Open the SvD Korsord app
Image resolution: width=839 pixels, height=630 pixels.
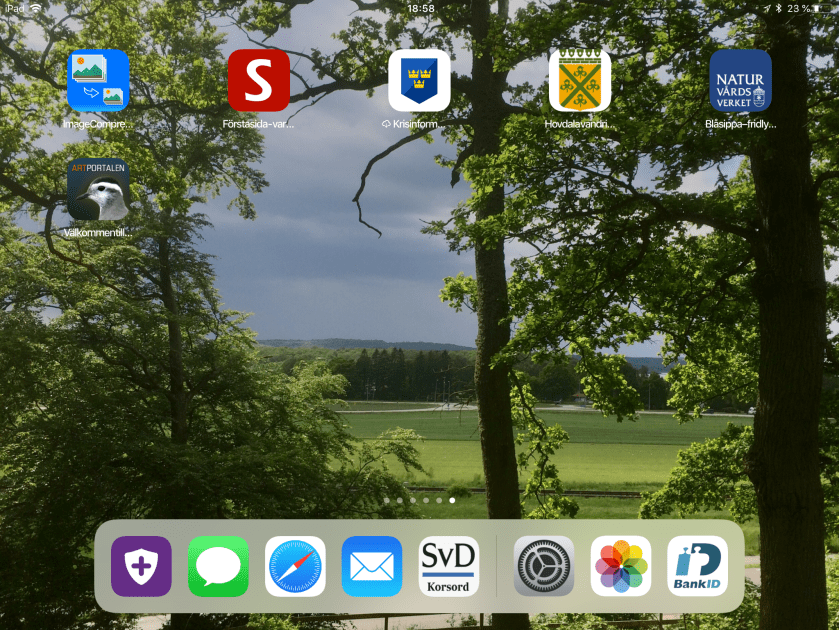pyautogui.click(x=449, y=566)
